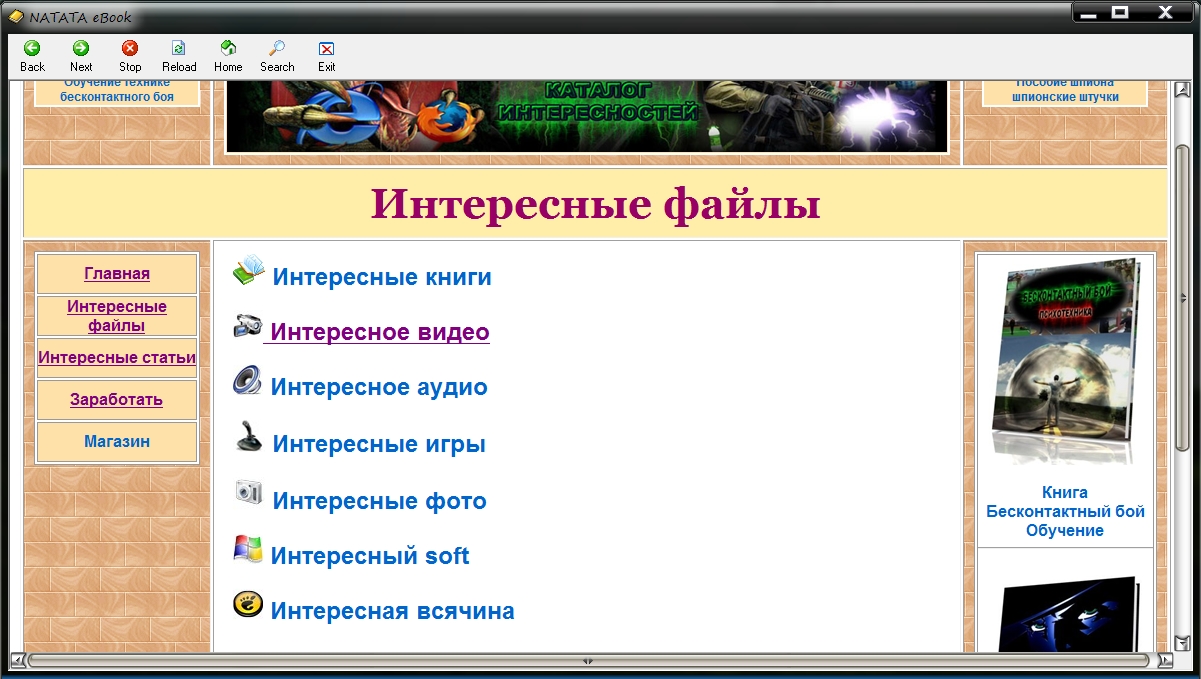Reload the page using the Reload icon
The image size is (1201, 679).
click(179, 49)
